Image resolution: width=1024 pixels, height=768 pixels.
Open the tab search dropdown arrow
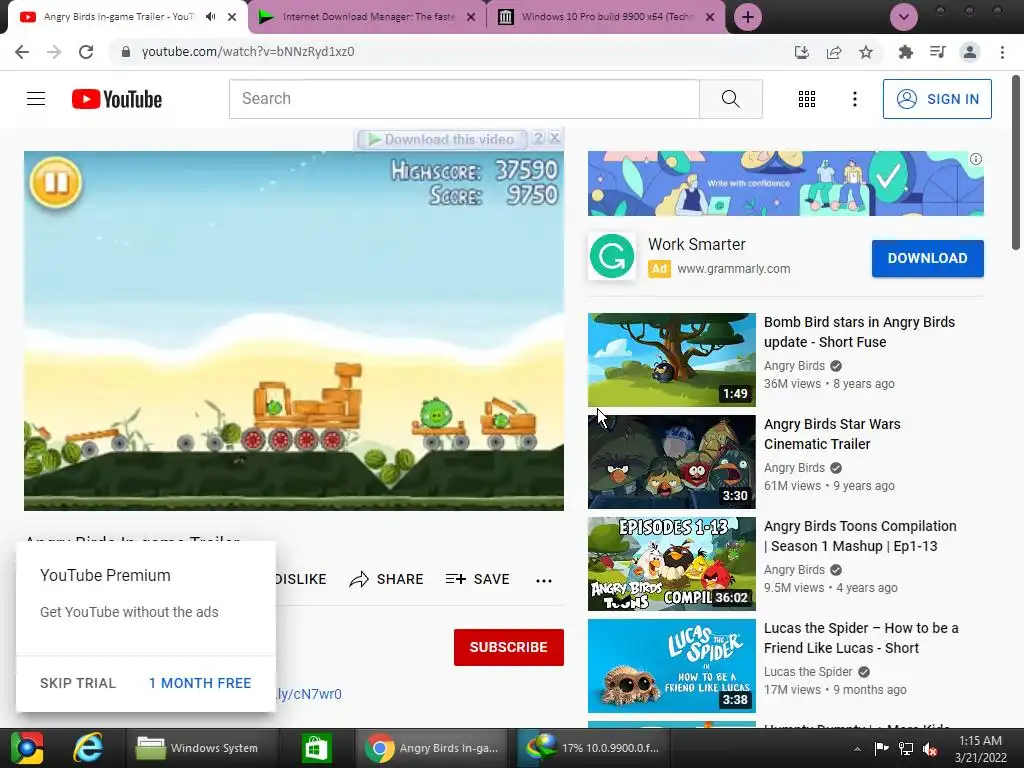[x=904, y=17]
